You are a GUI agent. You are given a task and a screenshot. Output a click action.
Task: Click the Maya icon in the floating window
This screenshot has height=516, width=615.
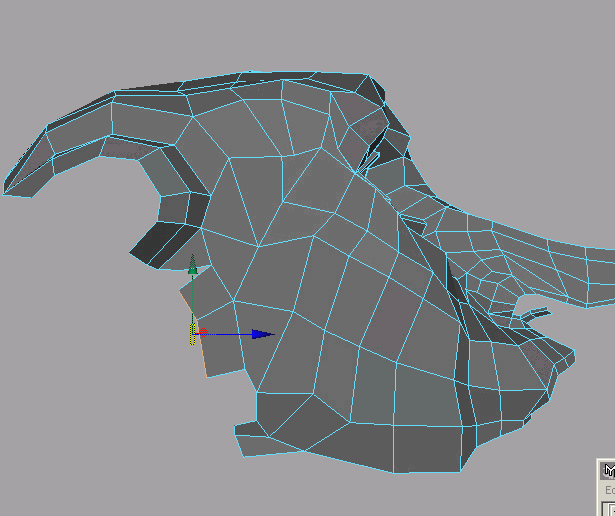607,470
